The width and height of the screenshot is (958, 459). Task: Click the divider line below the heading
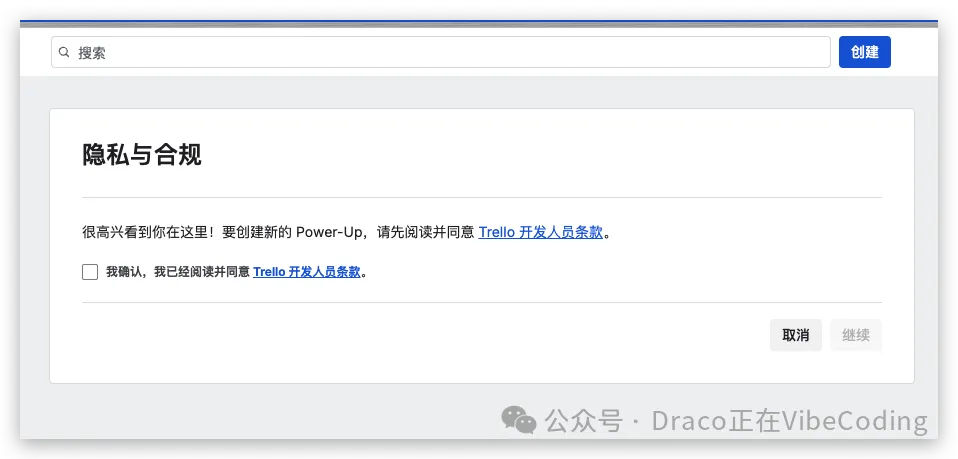tap(482, 197)
